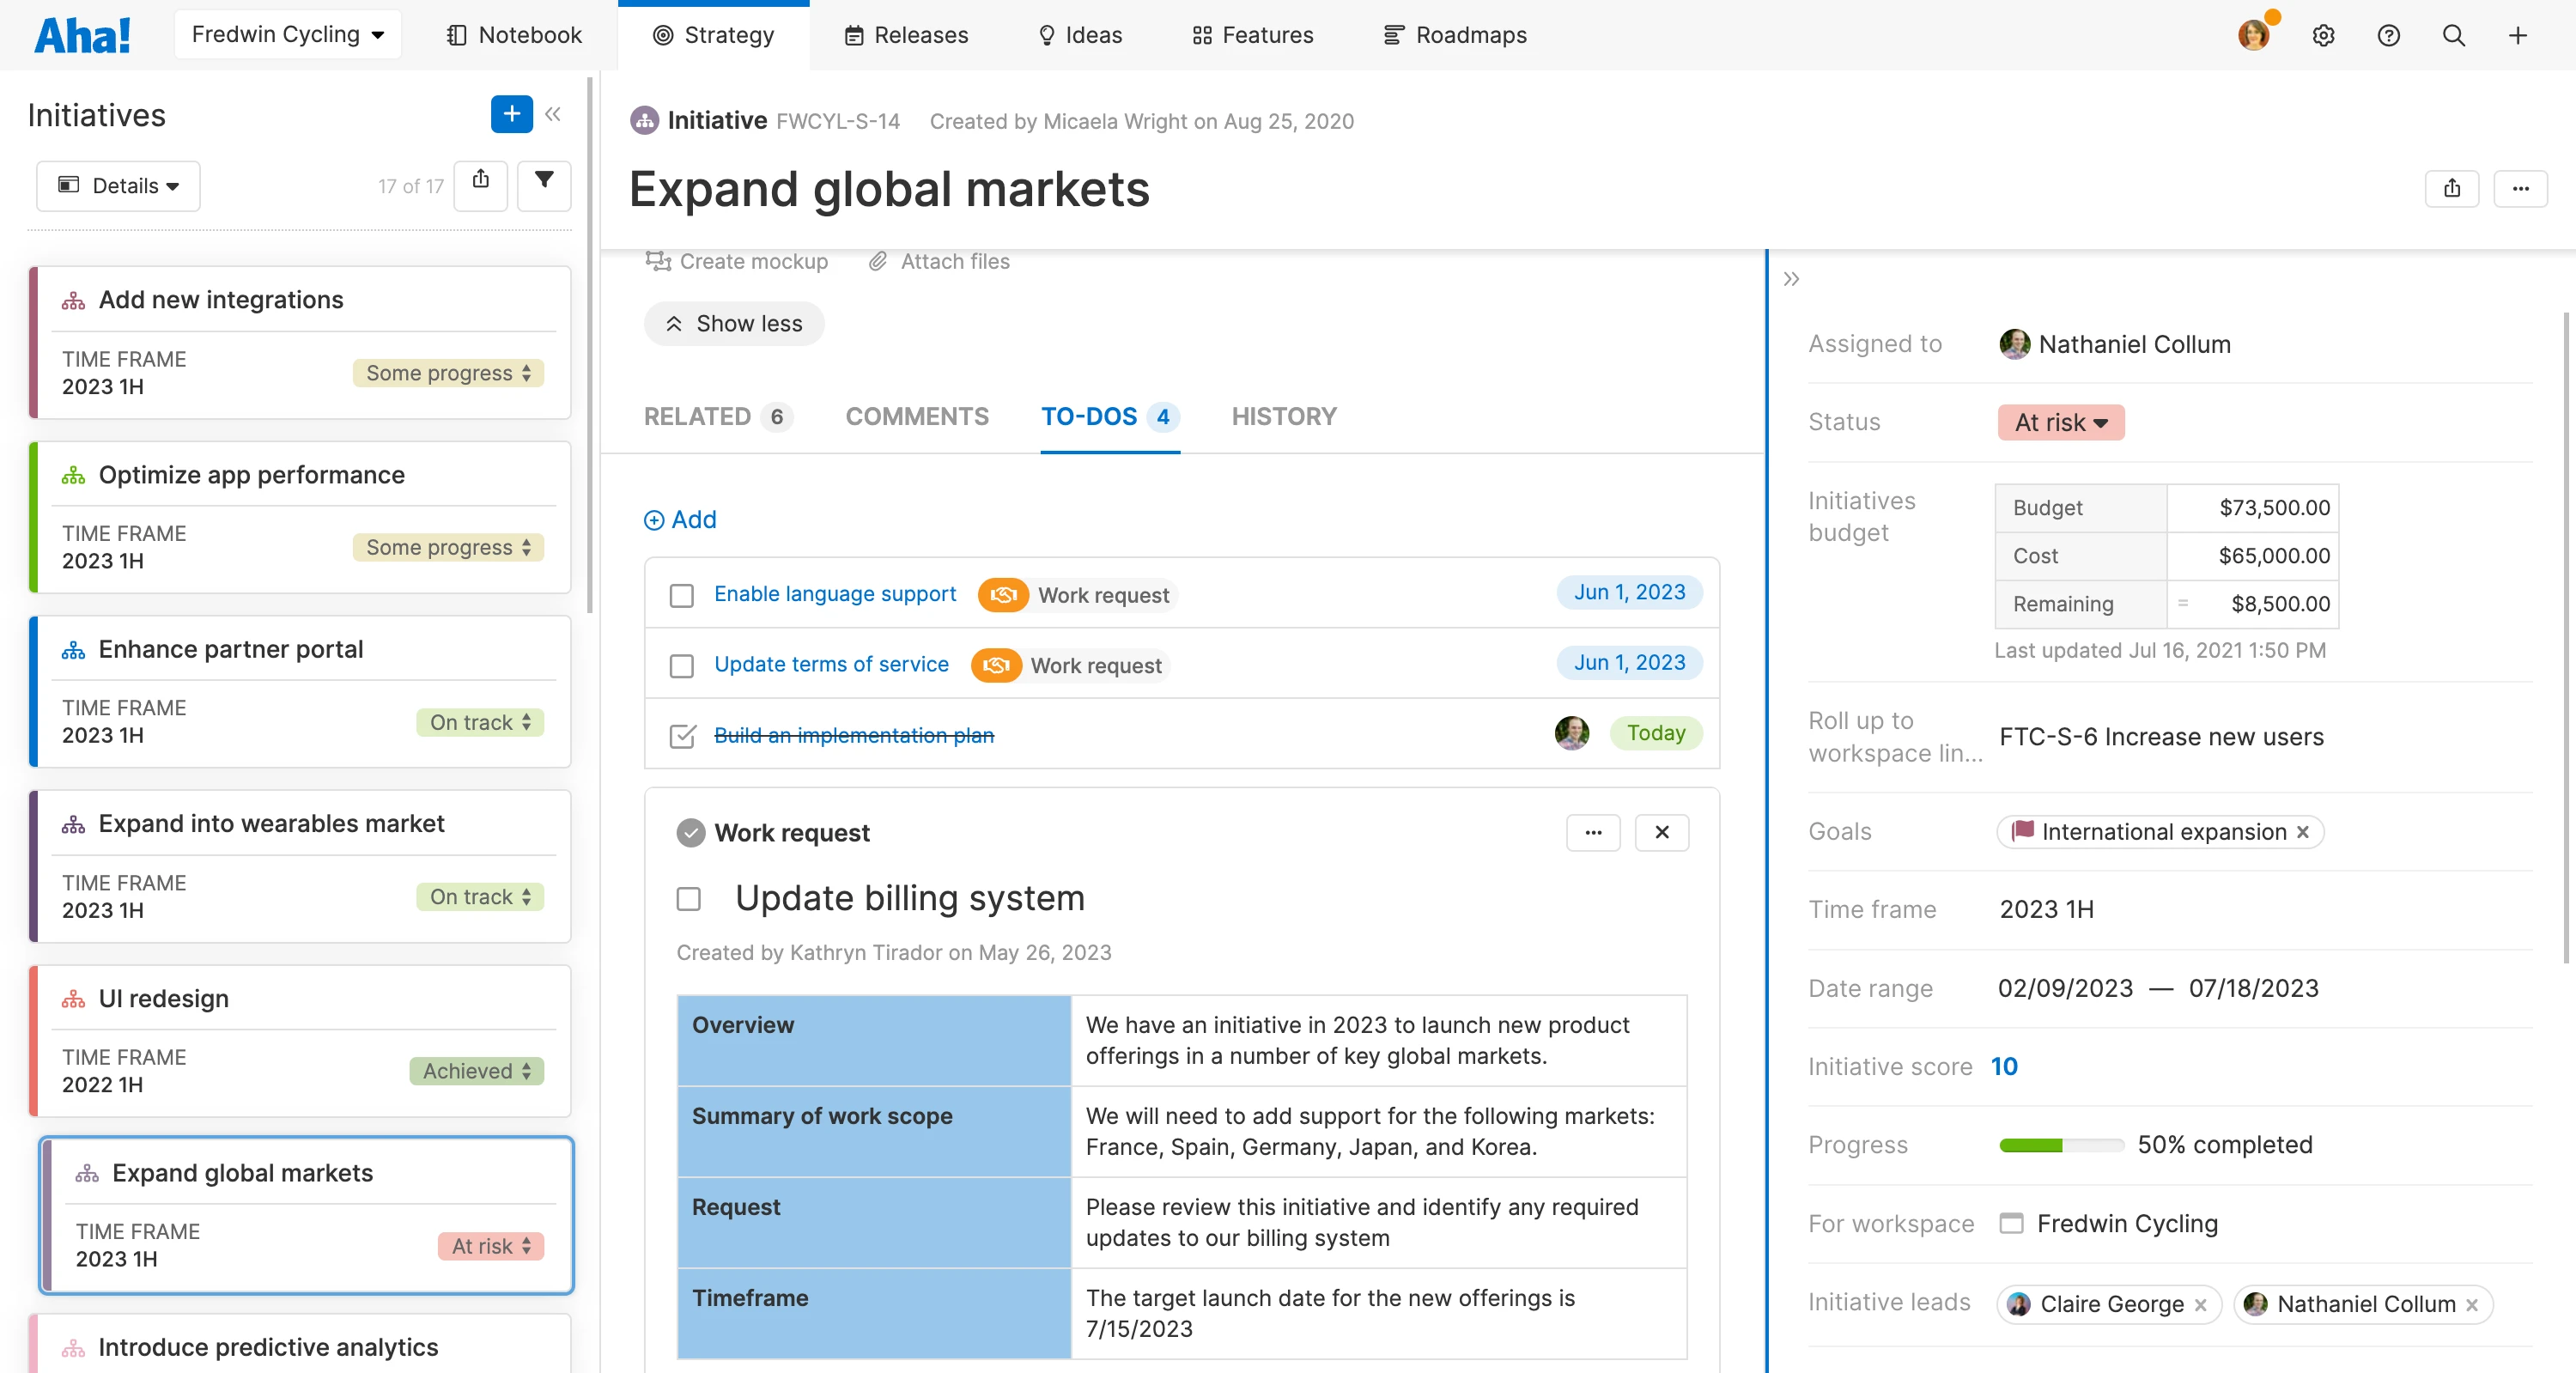The image size is (2576, 1373).
Task: Open the help question mark icon
Action: (2388, 36)
